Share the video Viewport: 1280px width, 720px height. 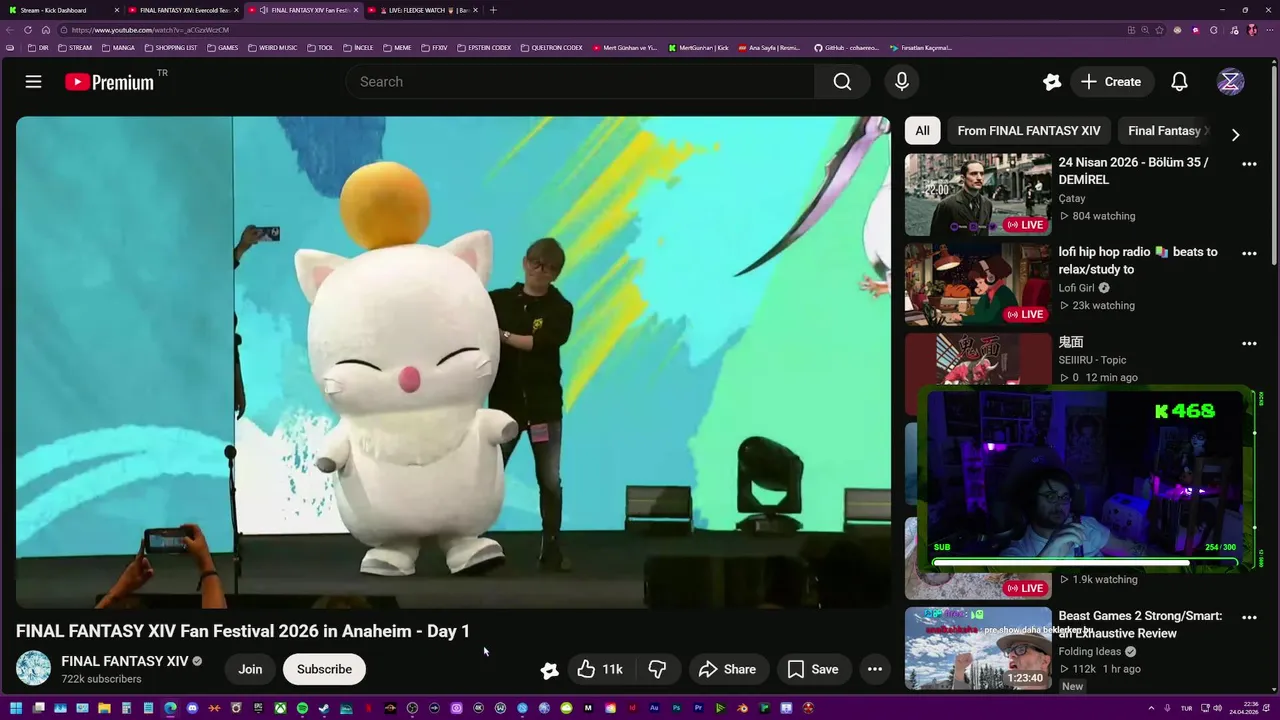tap(727, 669)
